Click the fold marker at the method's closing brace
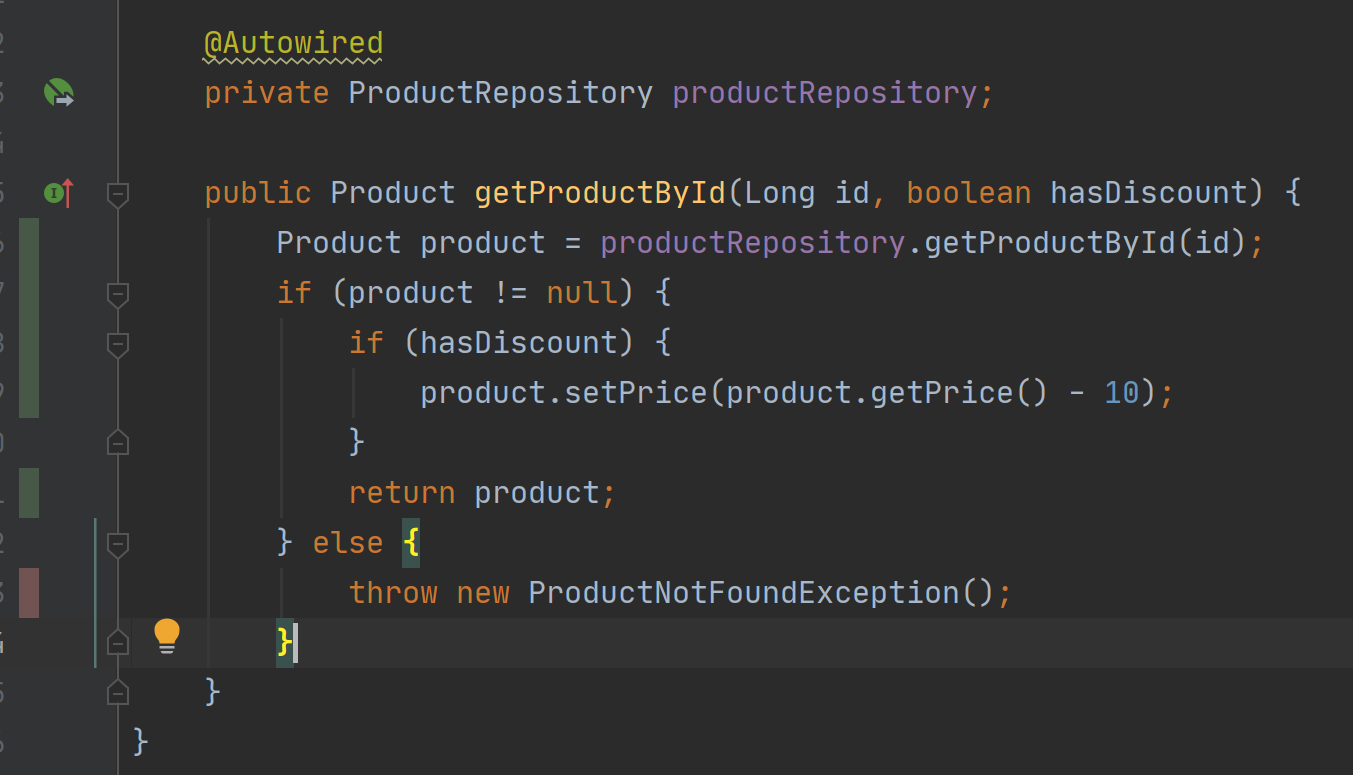Image resolution: width=1353 pixels, height=775 pixels. pos(118,691)
